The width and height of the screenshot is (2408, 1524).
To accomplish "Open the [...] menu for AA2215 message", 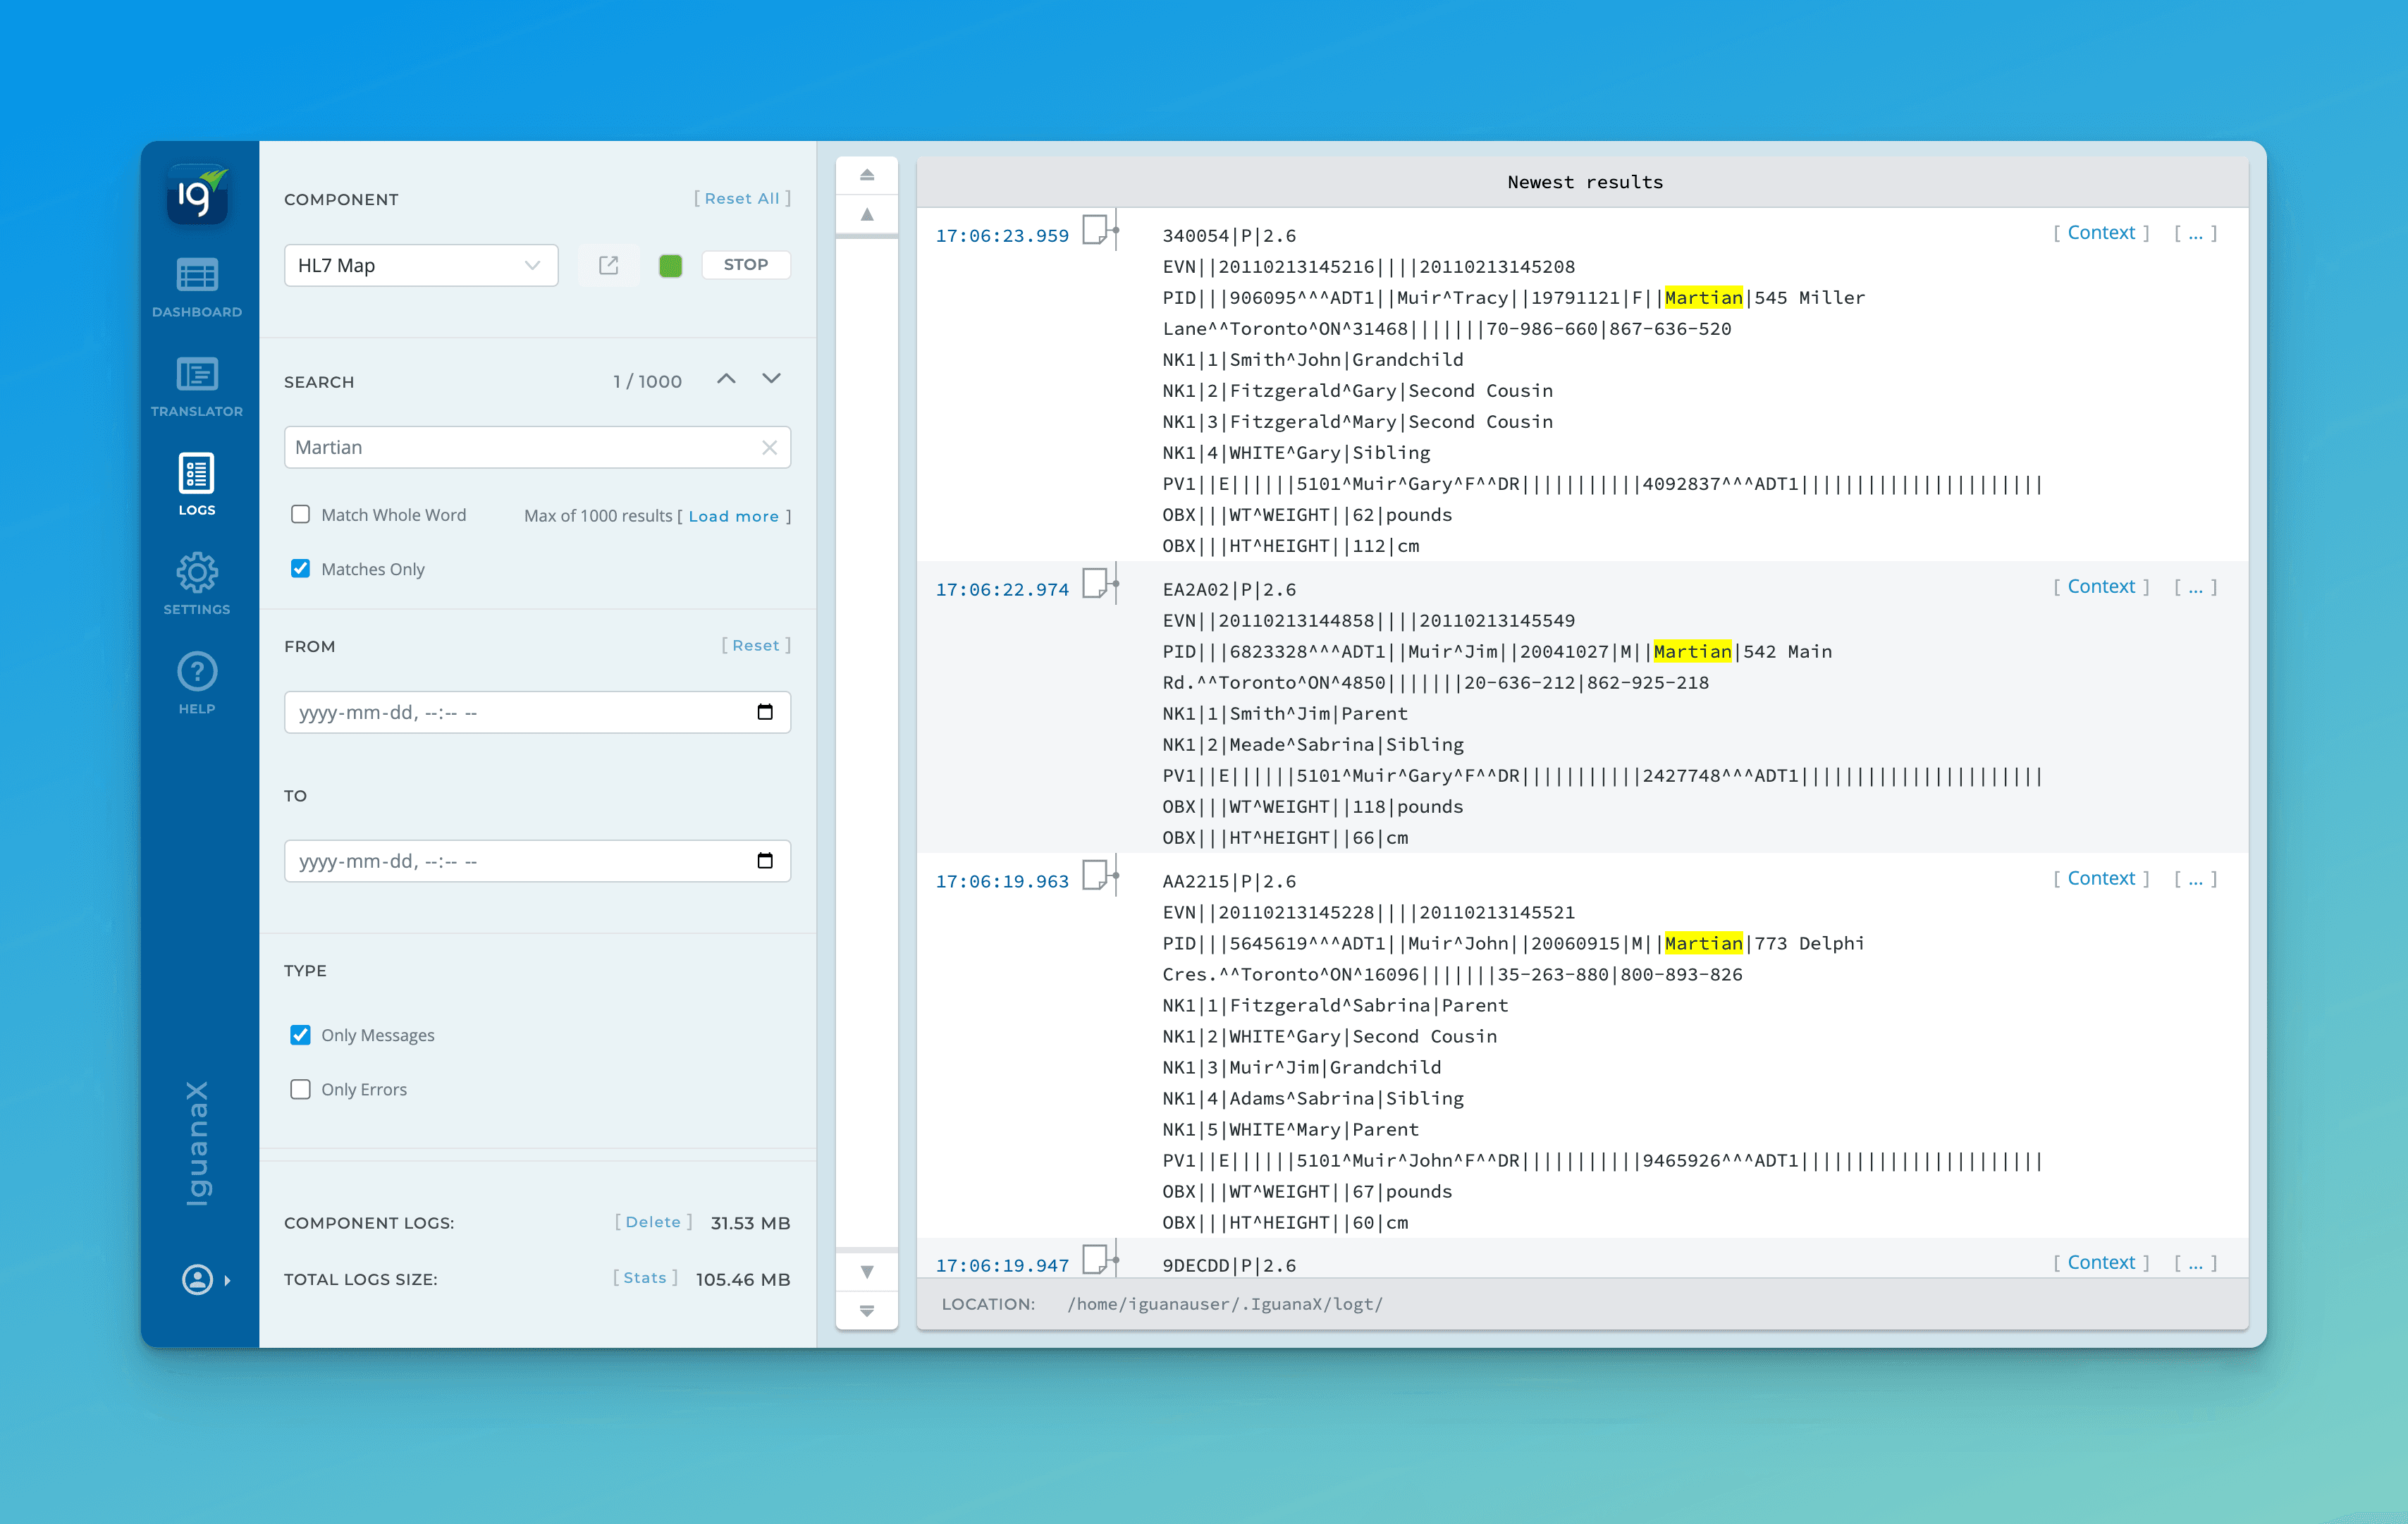I will point(2195,879).
